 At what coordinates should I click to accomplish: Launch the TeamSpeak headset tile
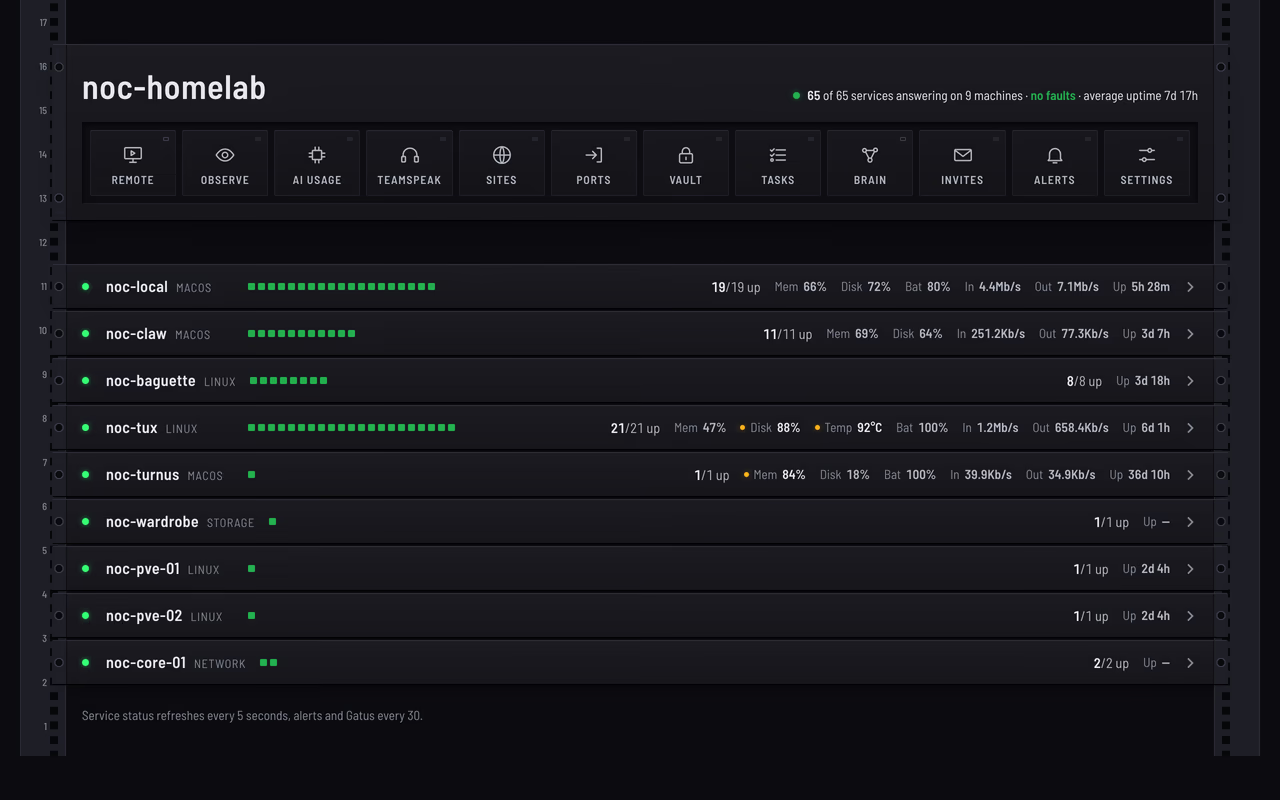click(x=410, y=155)
